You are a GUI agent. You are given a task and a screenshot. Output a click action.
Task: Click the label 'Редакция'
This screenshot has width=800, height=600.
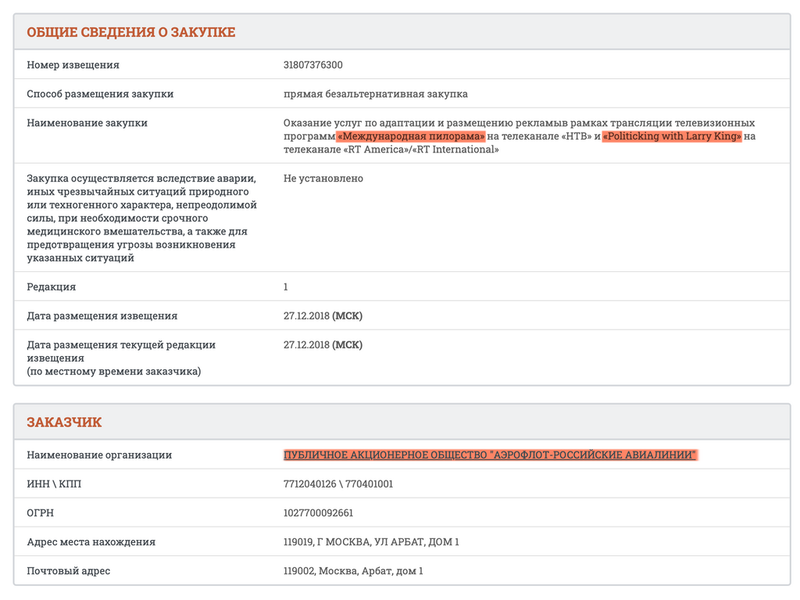click(x=51, y=287)
